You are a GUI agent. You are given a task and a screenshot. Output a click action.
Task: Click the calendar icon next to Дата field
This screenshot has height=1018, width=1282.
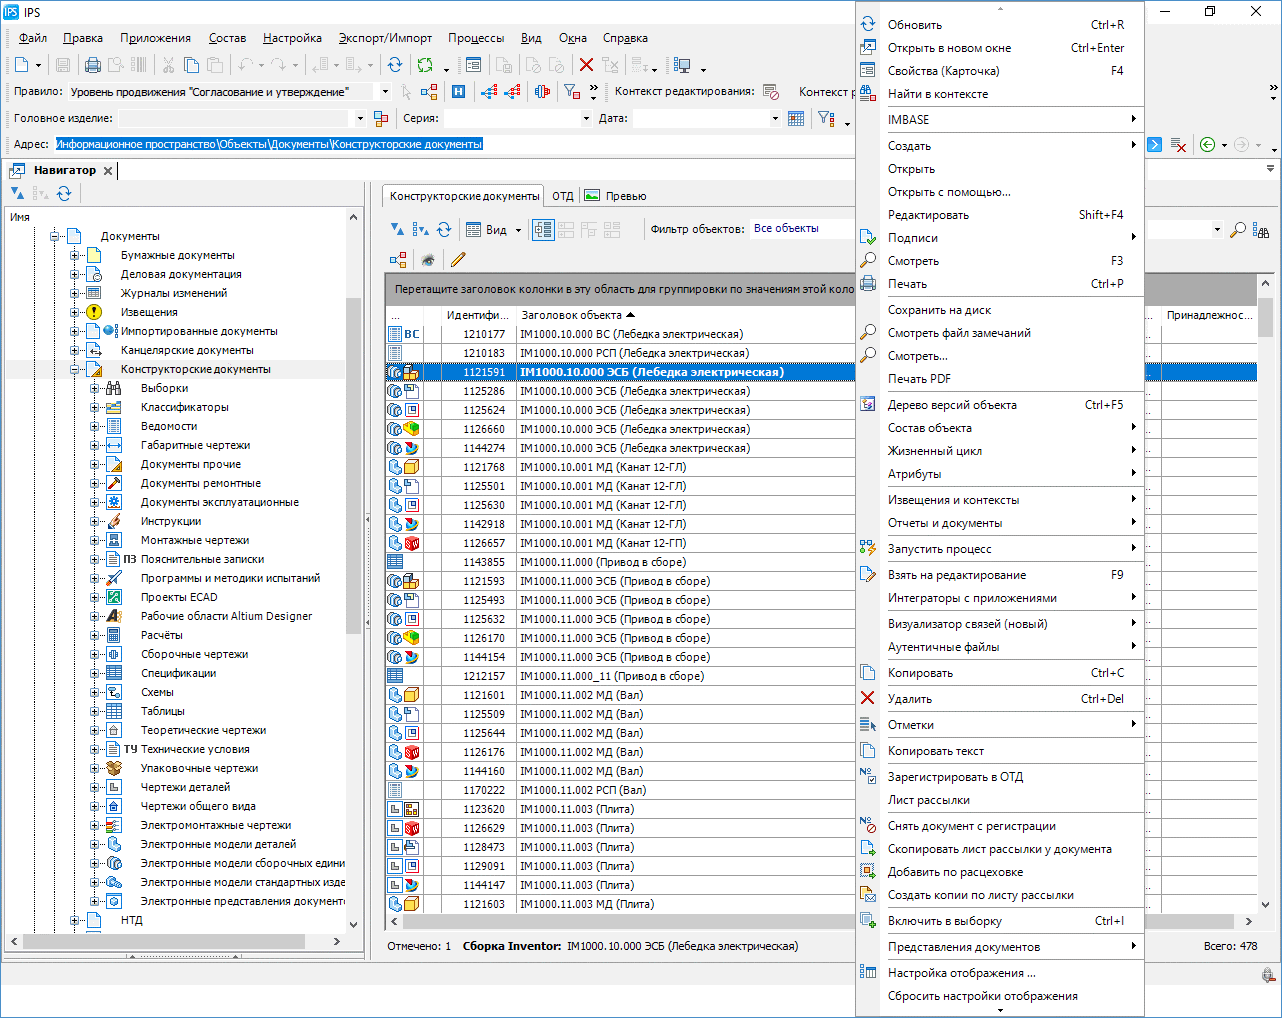pyautogui.click(x=796, y=118)
